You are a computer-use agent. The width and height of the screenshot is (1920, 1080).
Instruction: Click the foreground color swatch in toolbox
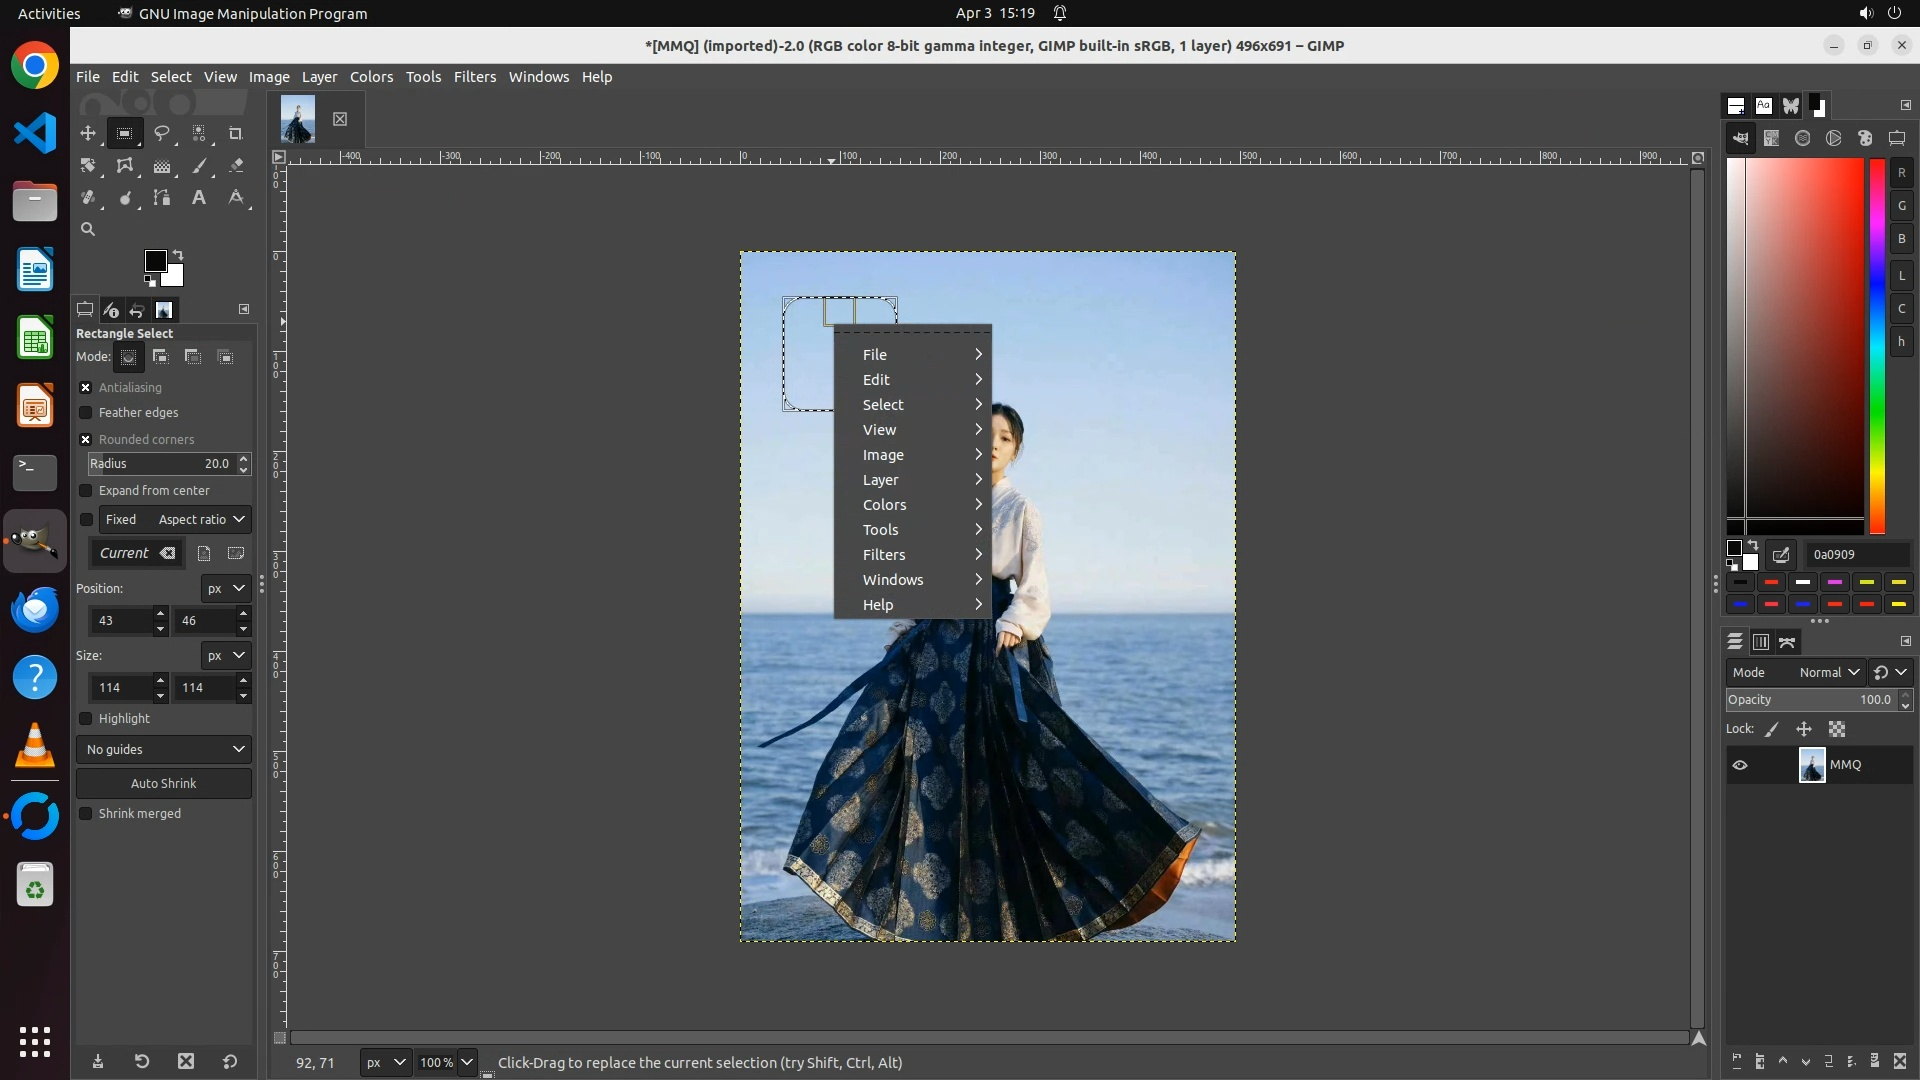[x=155, y=261]
